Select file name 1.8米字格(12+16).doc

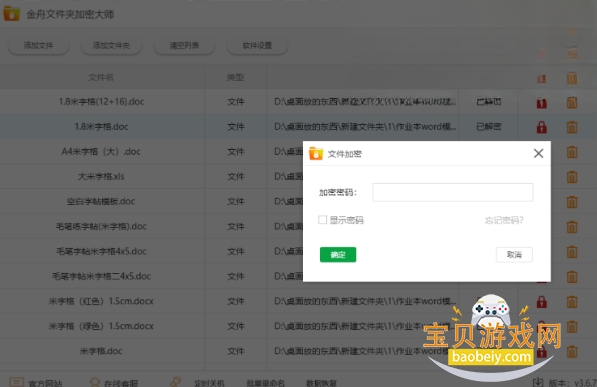(101, 102)
